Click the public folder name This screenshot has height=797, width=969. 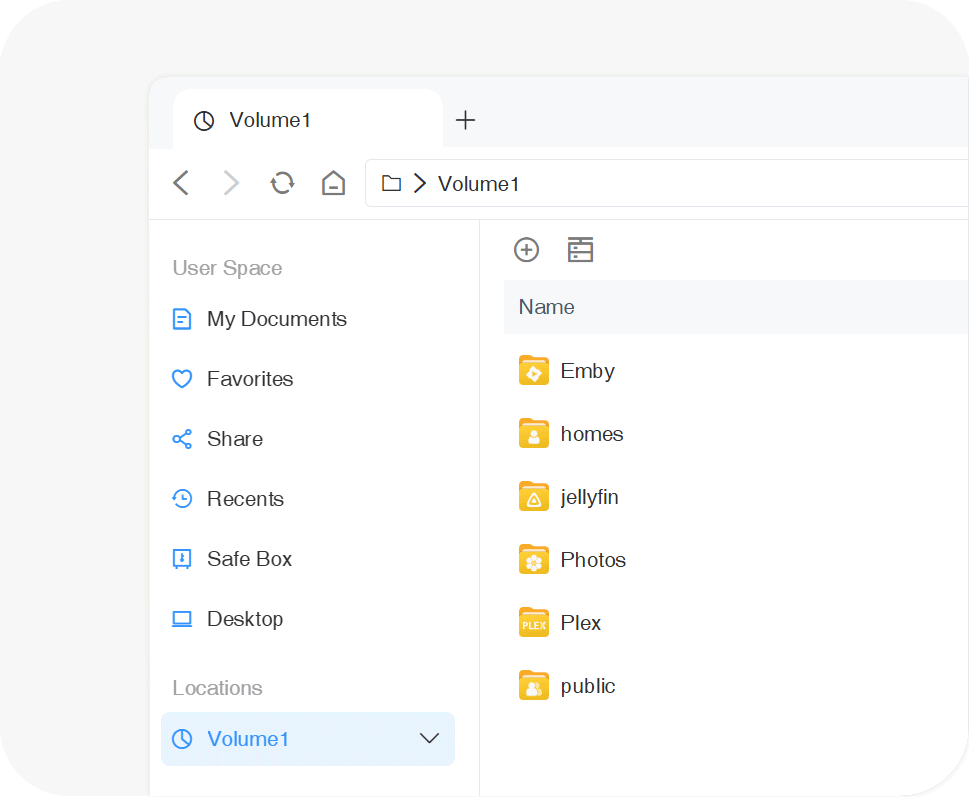pos(588,686)
